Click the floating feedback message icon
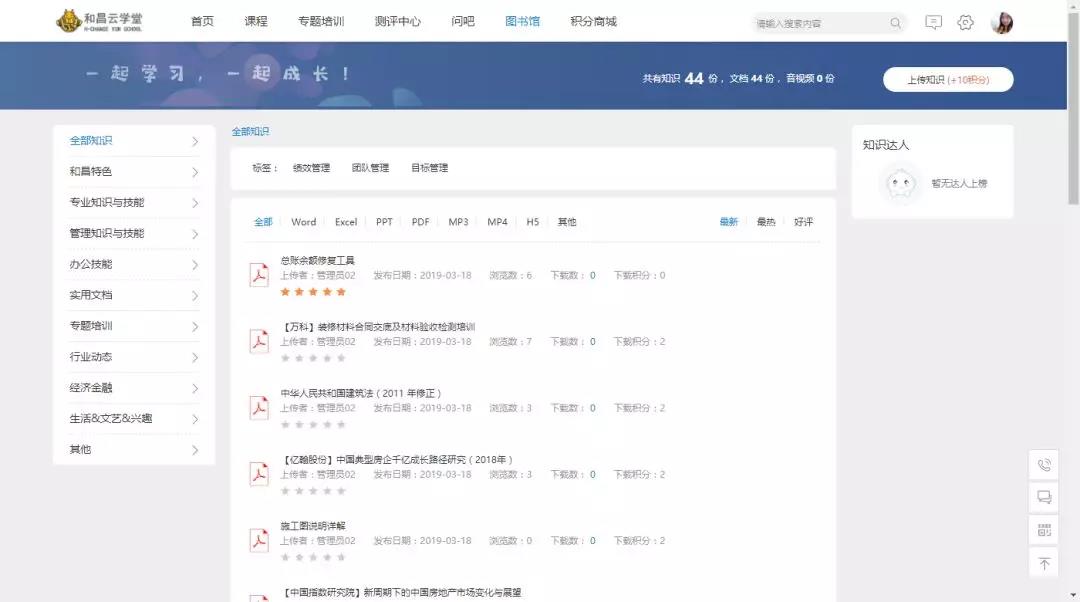This screenshot has width=1080, height=602. pyautogui.click(x=1044, y=497)
